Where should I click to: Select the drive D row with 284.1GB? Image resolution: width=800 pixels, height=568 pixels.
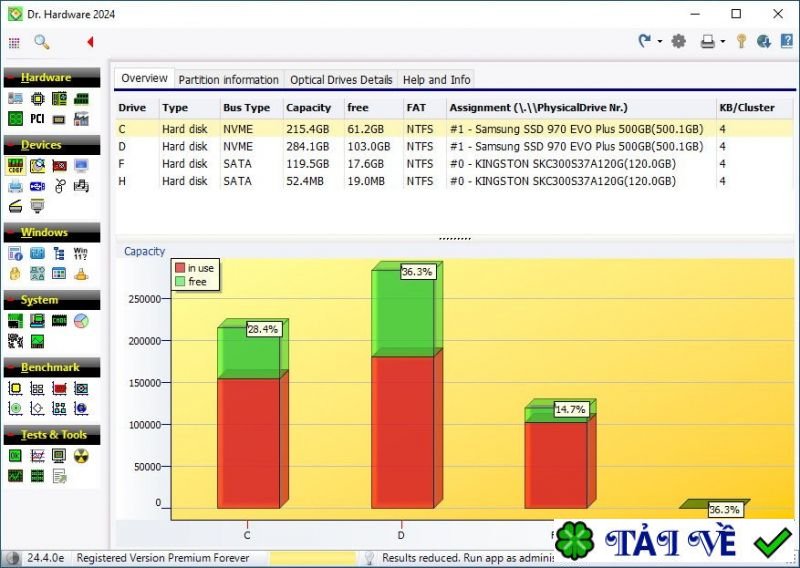(454, 146)
